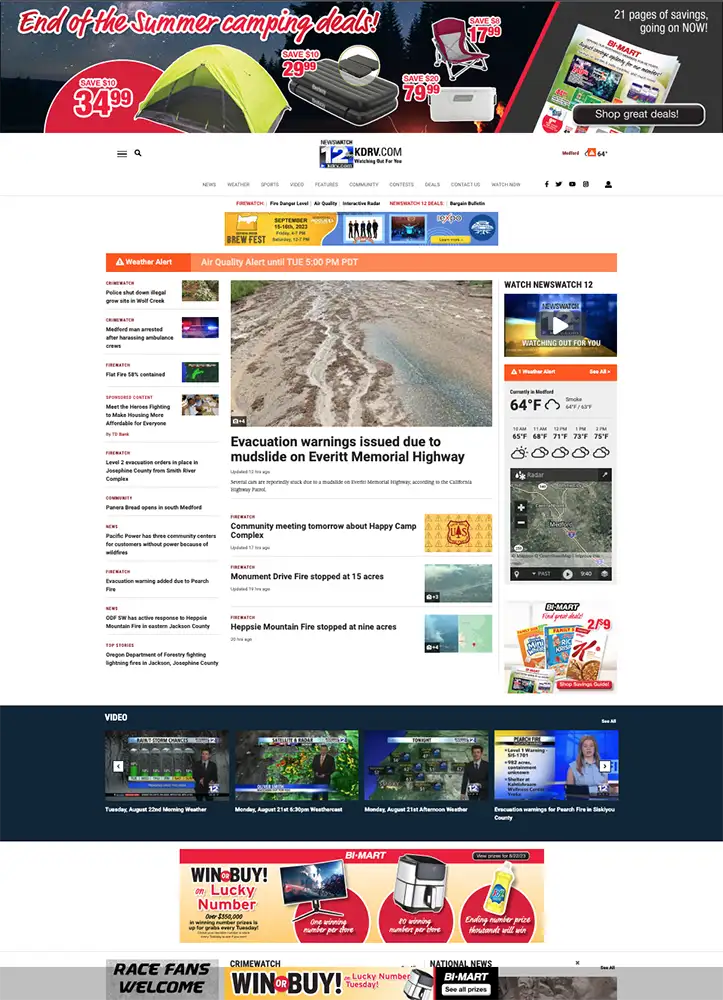Viewport: 723px width, 1000px height.
Task: Open the FEATURES menu
Action: click(326, 184)
